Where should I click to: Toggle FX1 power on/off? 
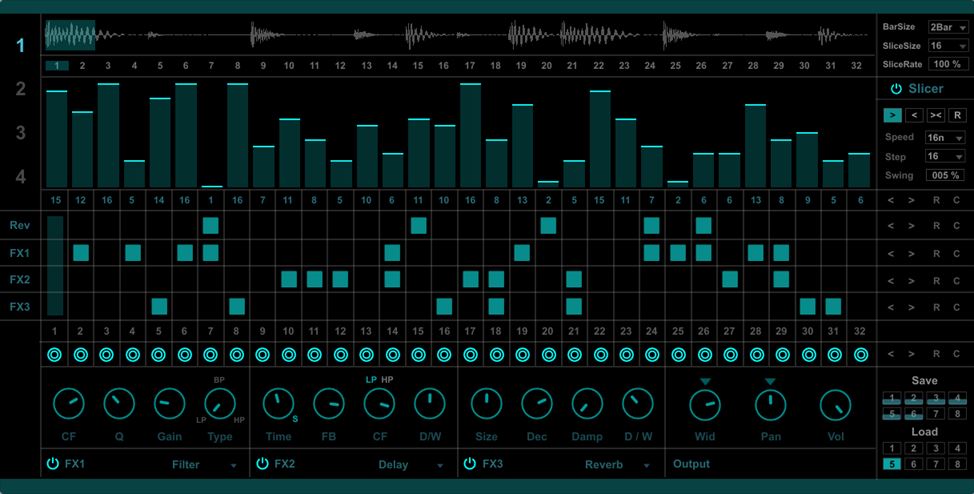click(x=52, y=464)
